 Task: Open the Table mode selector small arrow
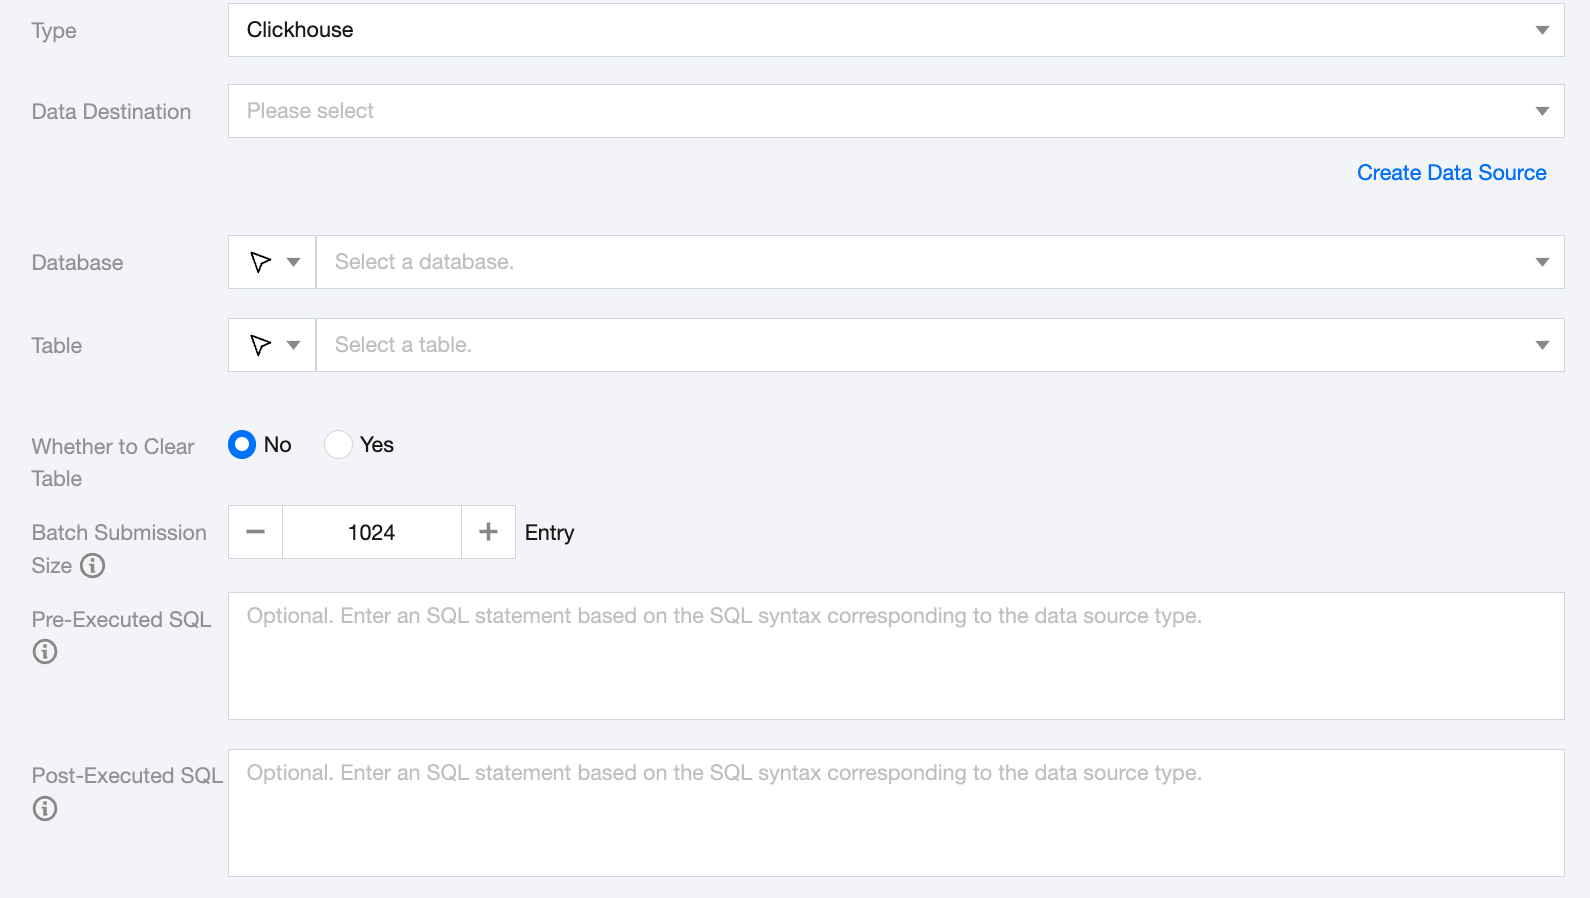pos(293,345)
